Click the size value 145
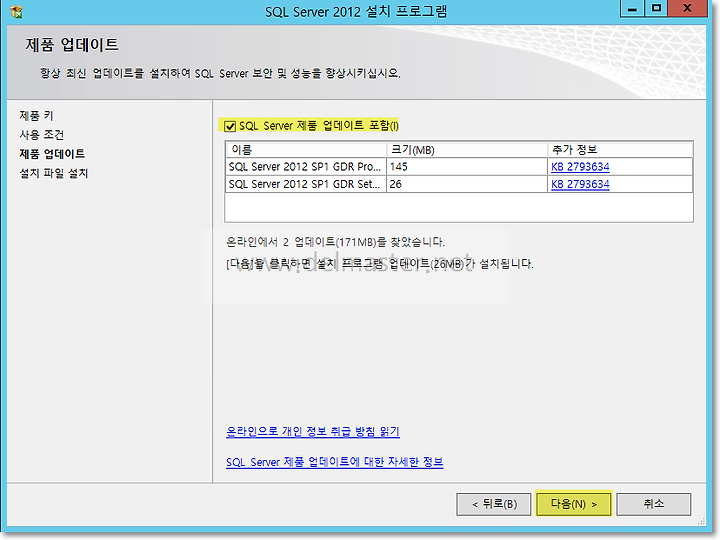 coord(399,167)
